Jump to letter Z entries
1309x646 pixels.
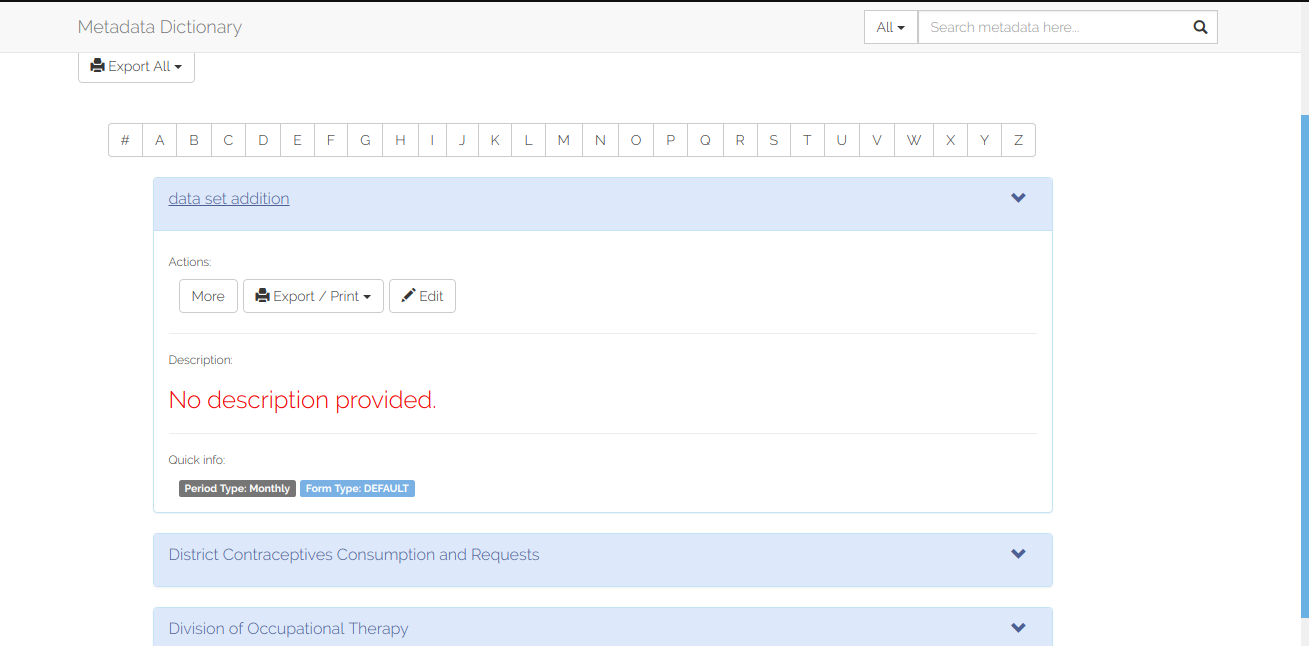(x=1018, y=140)
